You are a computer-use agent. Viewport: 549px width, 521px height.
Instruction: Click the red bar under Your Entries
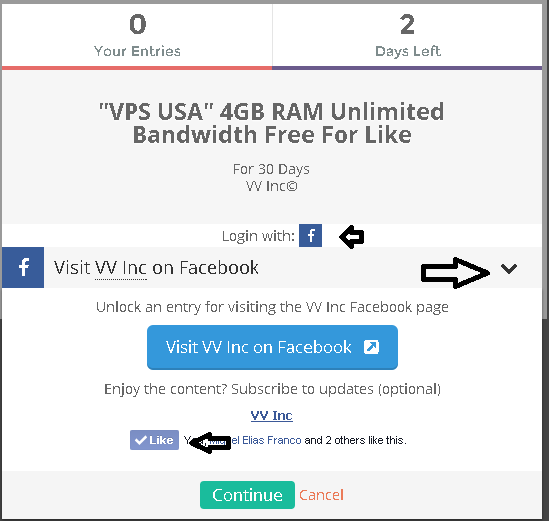coord(137,68)
